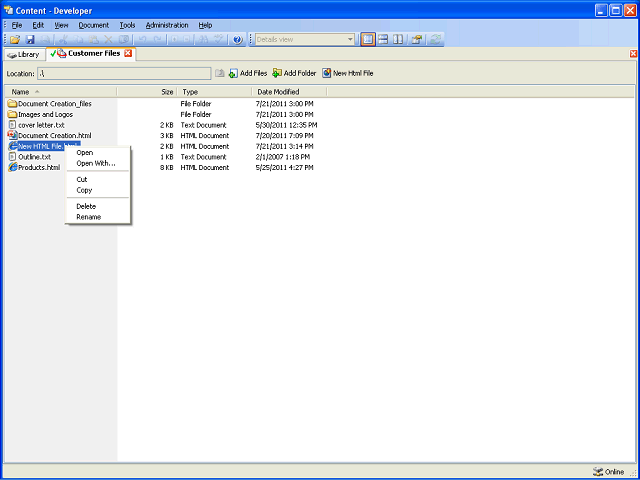Open the View menu
The width and height of the screenshot is (640, 480).
[x=61, y=25]
